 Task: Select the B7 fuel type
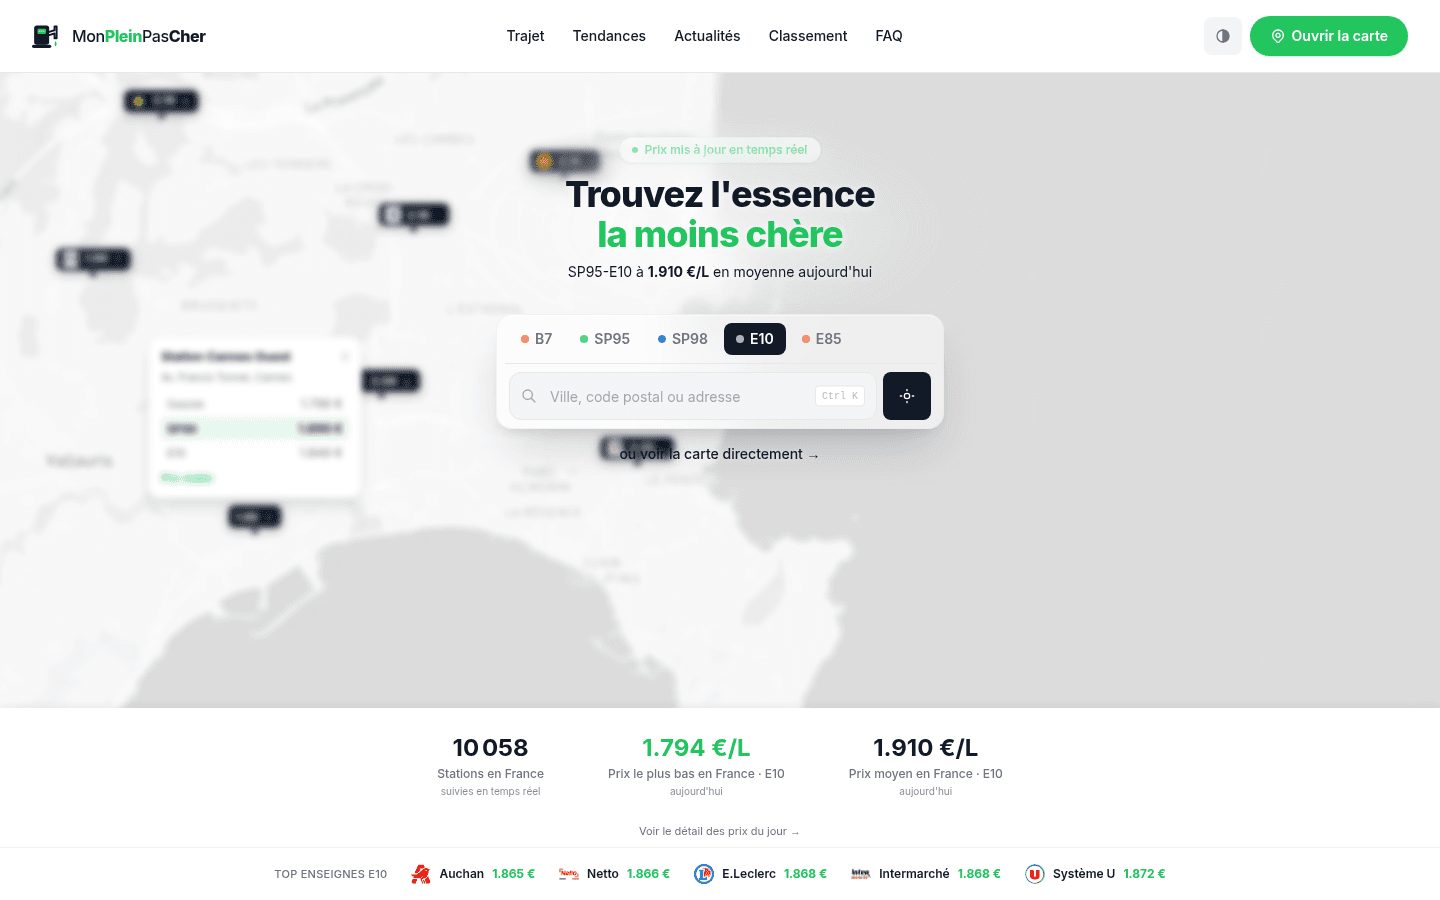coord(536,339)
